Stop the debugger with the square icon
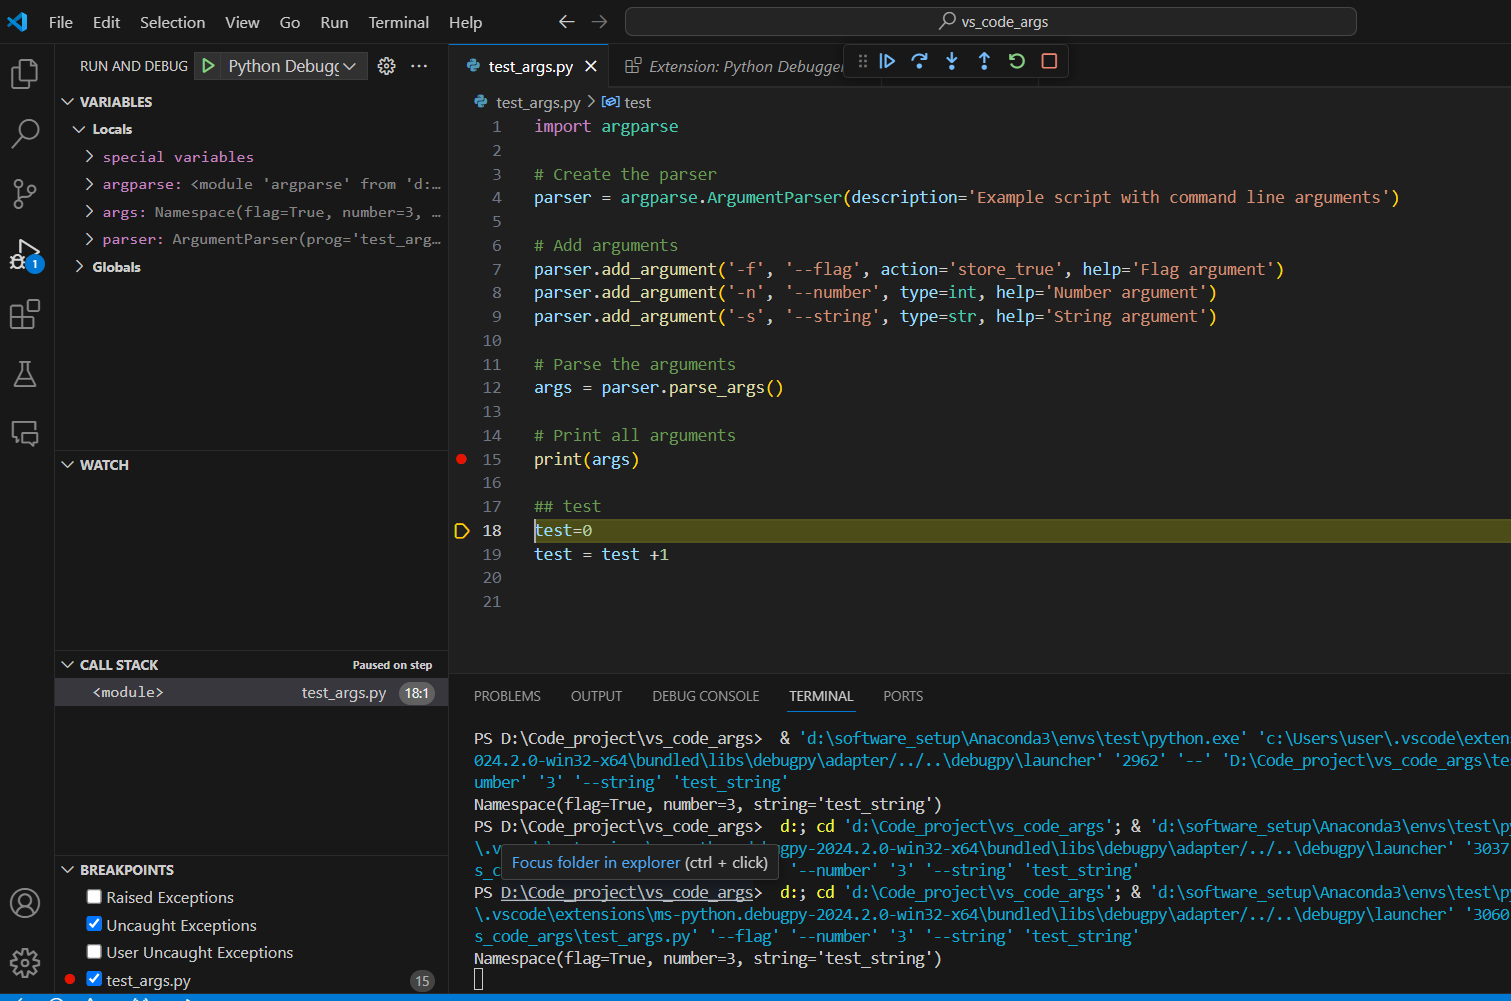 point(1049,61)
